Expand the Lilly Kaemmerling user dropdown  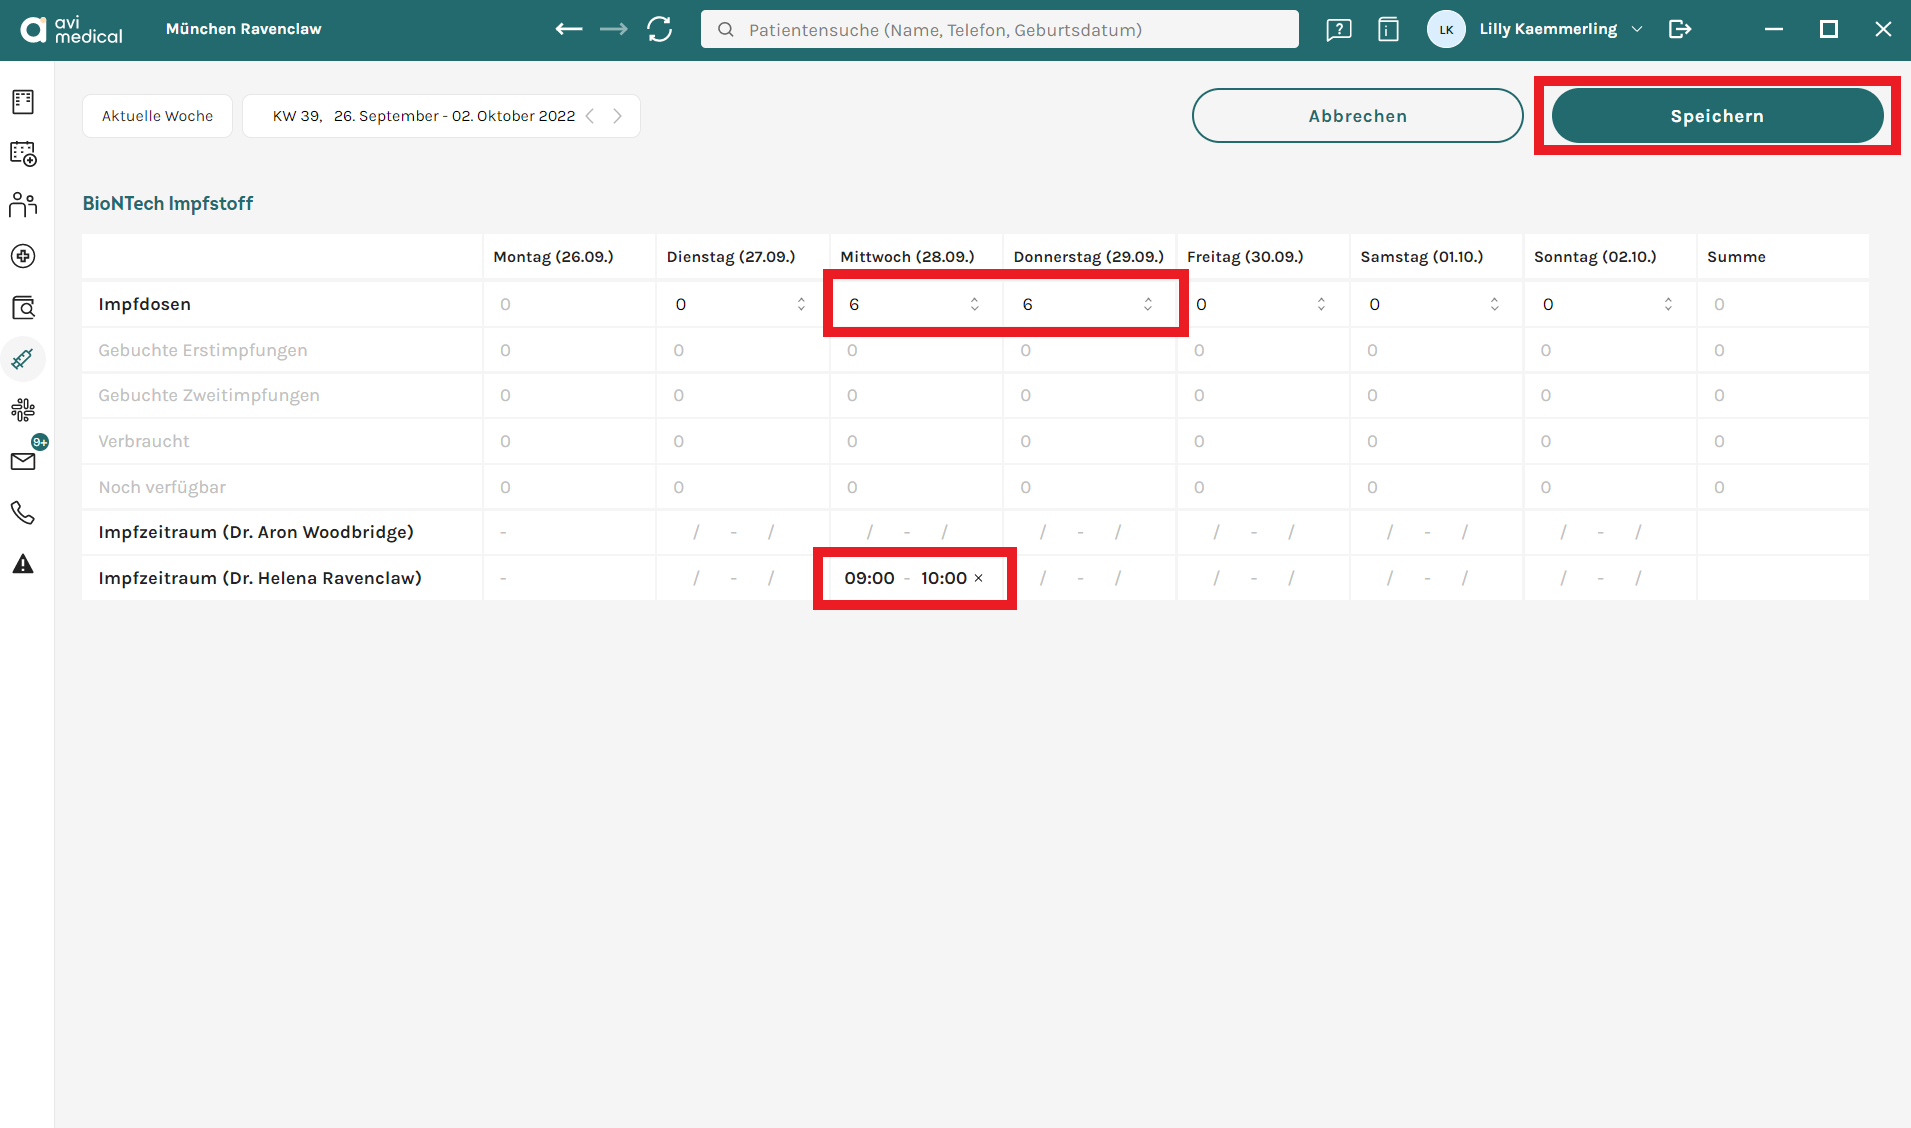[1637, 29]
